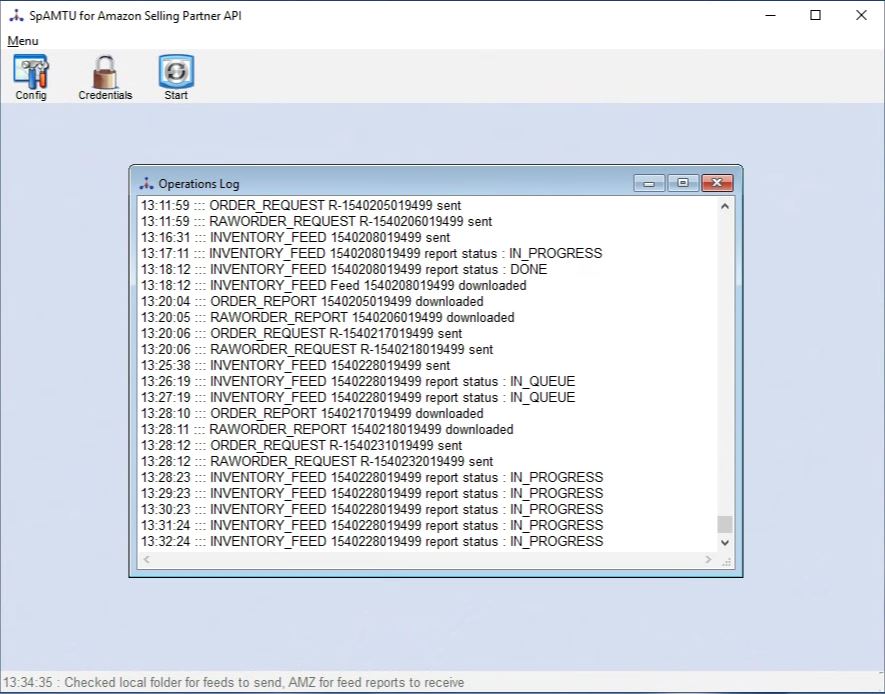The height and width of the screenshot is (694, 885).
Task: Close the Operations Log window
Action: coord(717,183)
